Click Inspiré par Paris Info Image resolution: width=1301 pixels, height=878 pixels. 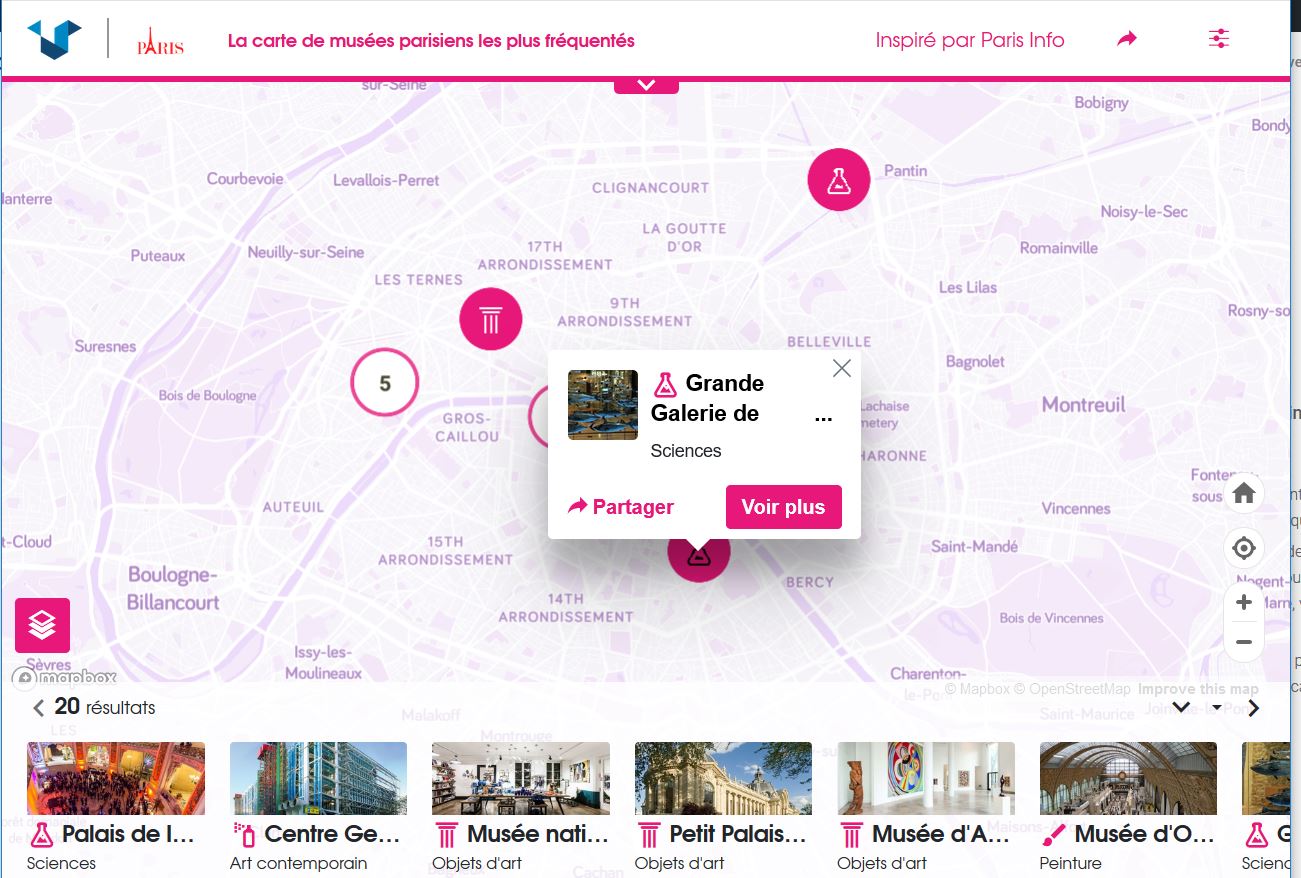point(969,40)
